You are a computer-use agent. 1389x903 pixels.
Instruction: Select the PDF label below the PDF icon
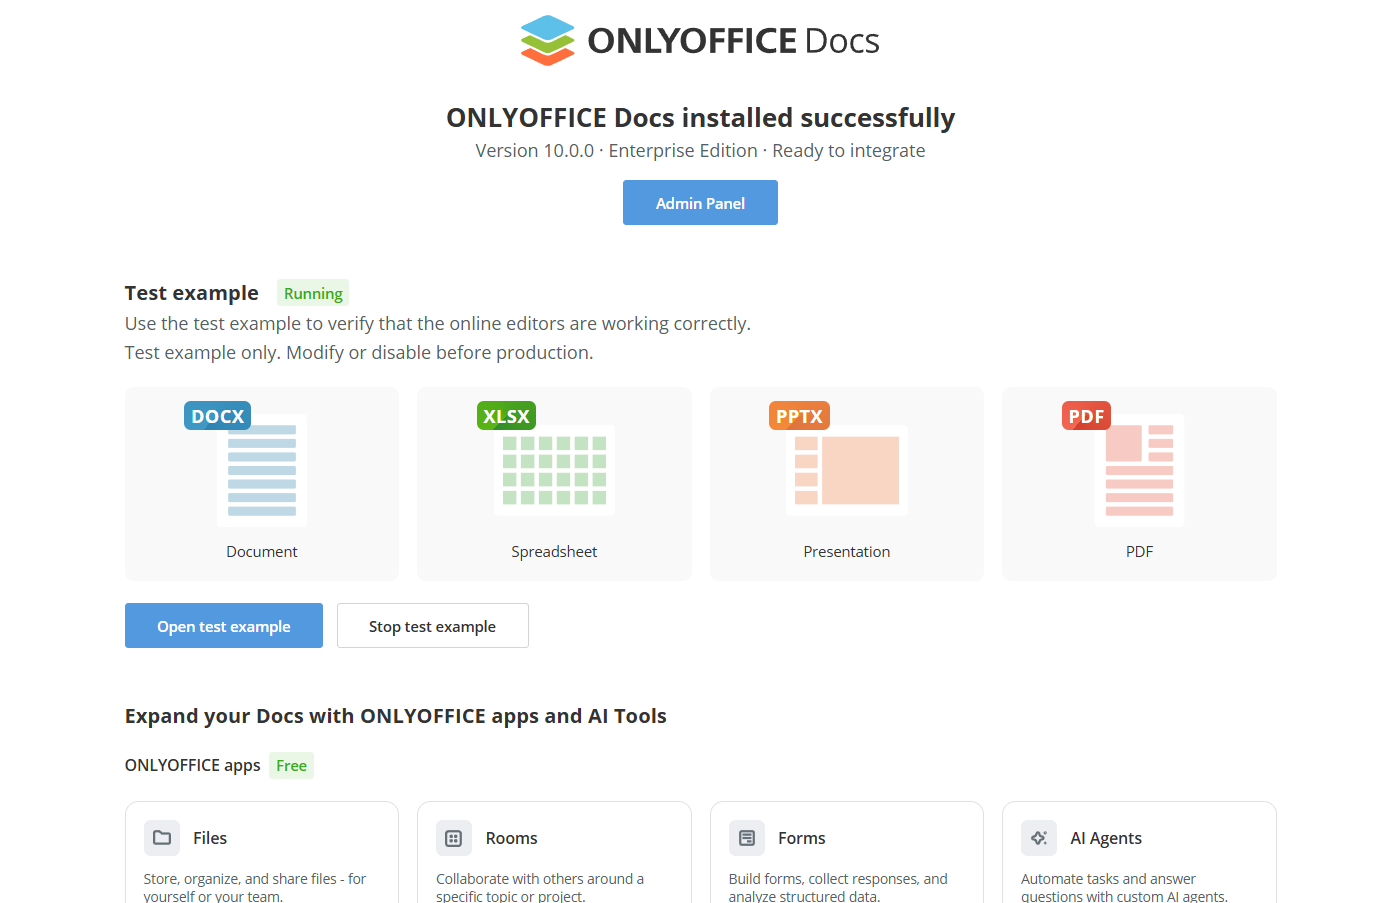tap(1139, 552)
